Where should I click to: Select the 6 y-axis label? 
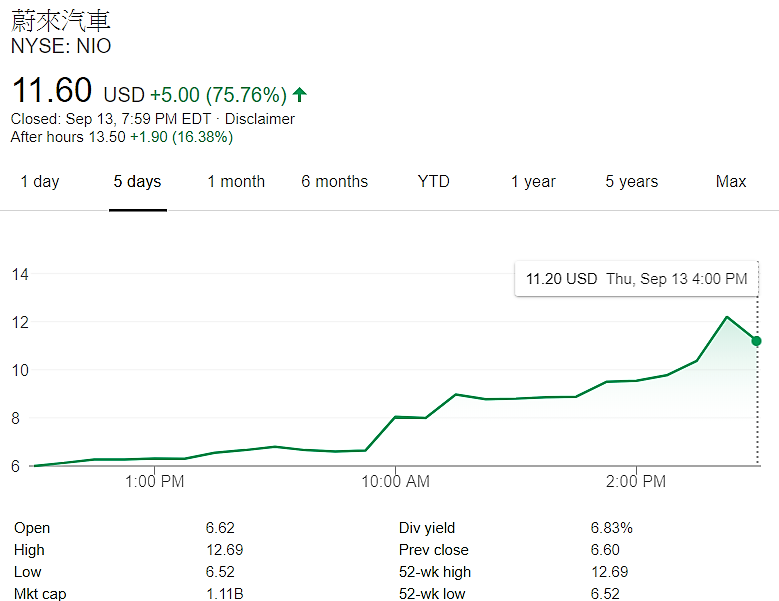pyautogui.click(x=16, y=466)
